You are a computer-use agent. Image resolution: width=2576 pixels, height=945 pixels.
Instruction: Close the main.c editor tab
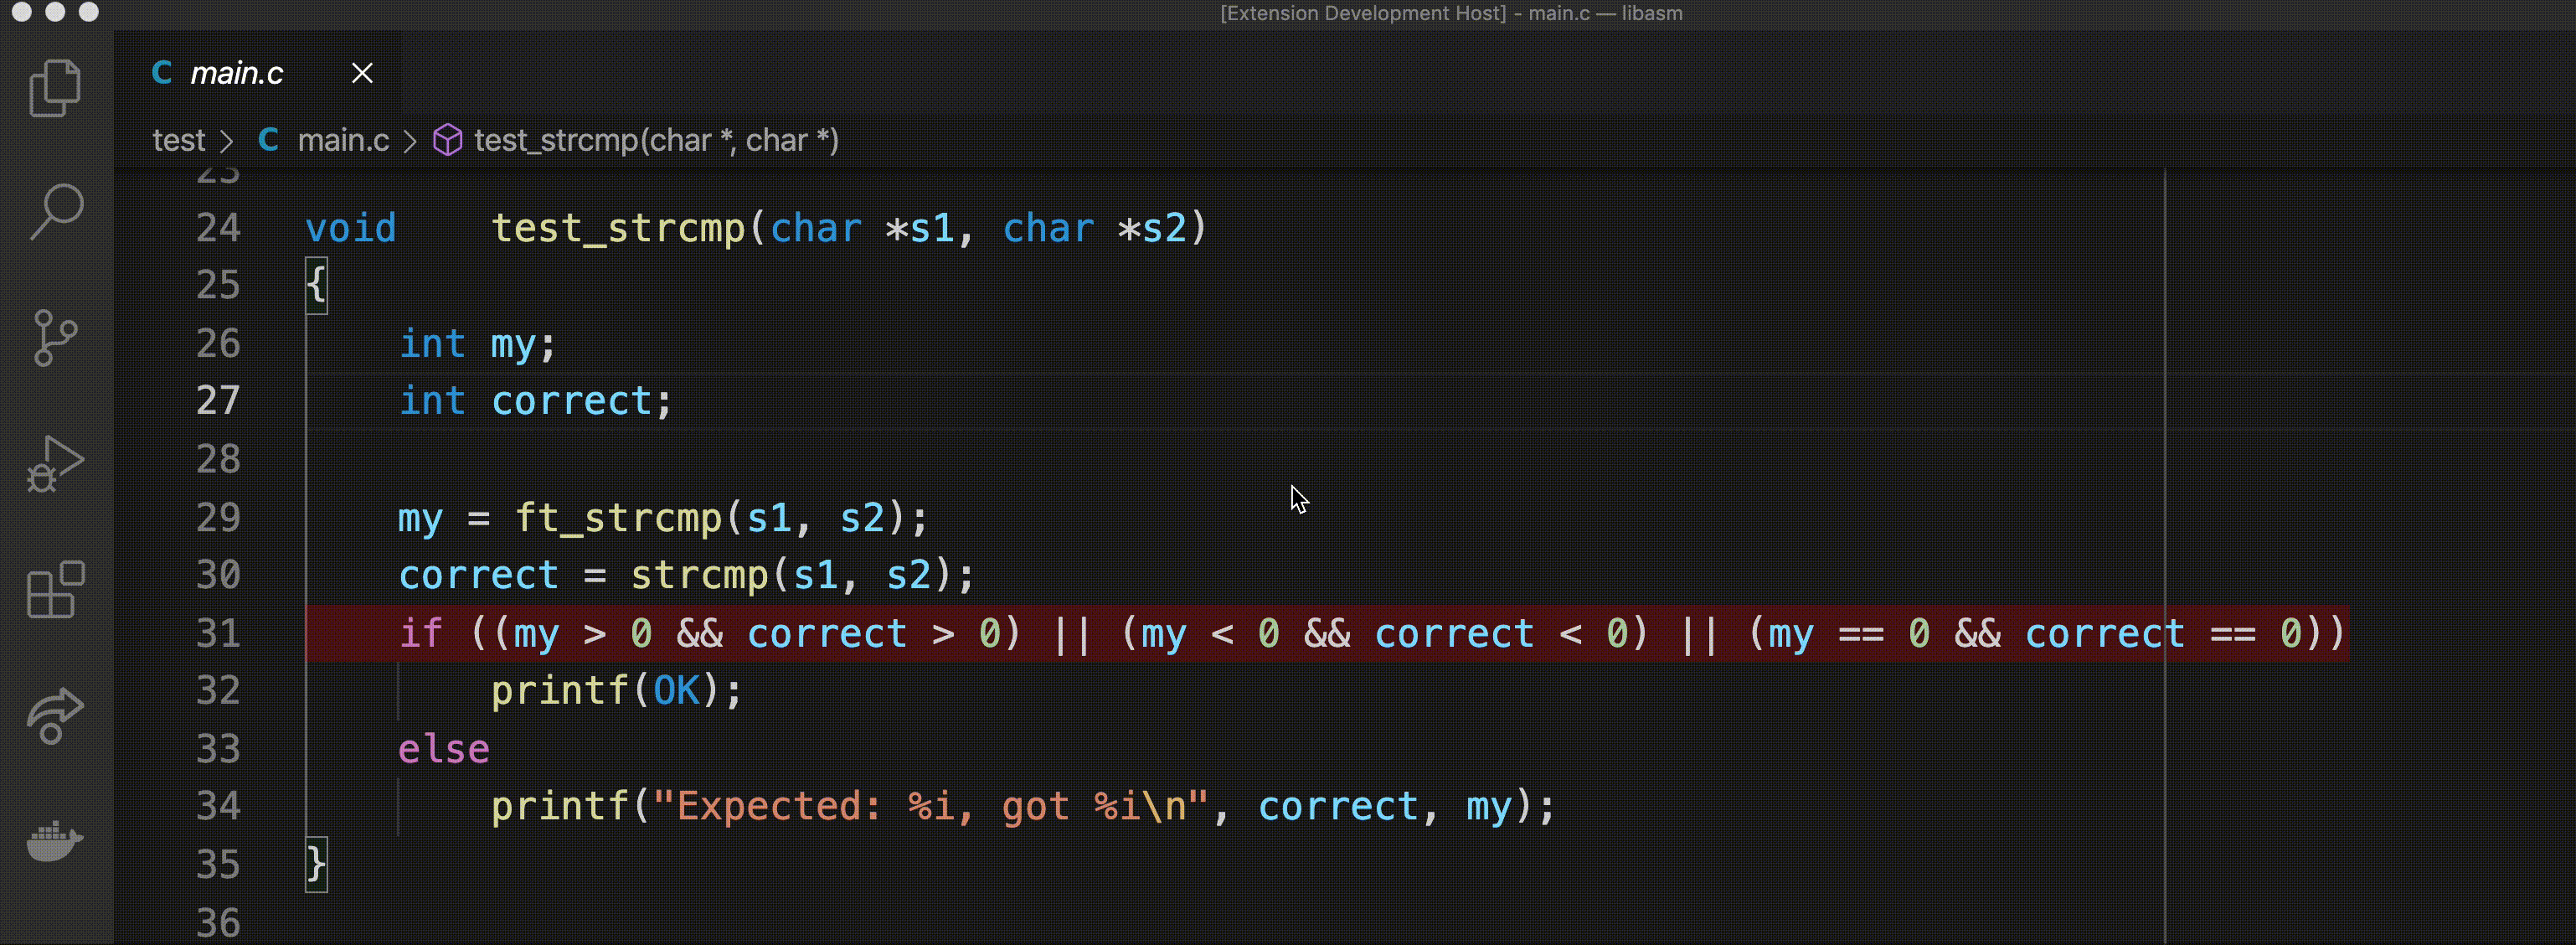362,73
